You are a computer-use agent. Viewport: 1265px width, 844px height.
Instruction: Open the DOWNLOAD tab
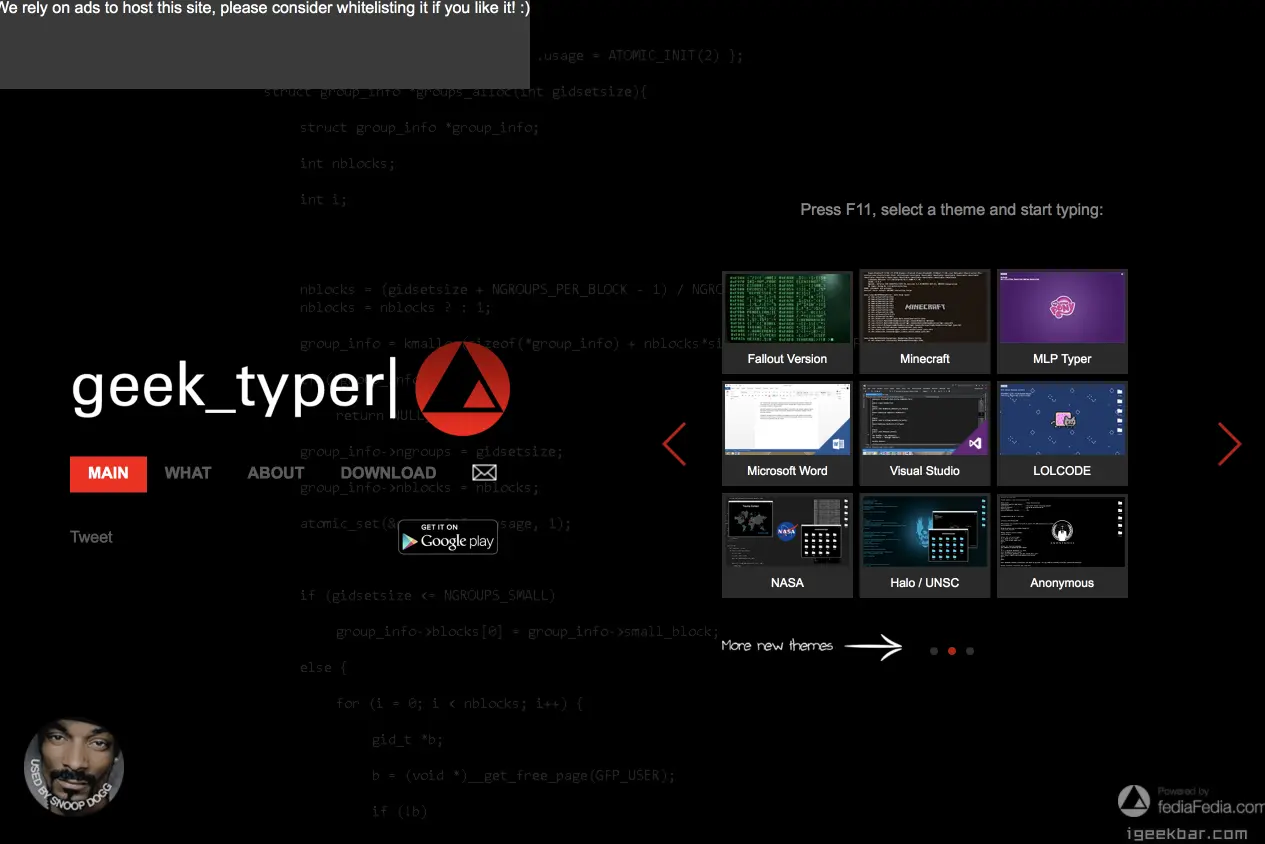(x=388, y=473)
